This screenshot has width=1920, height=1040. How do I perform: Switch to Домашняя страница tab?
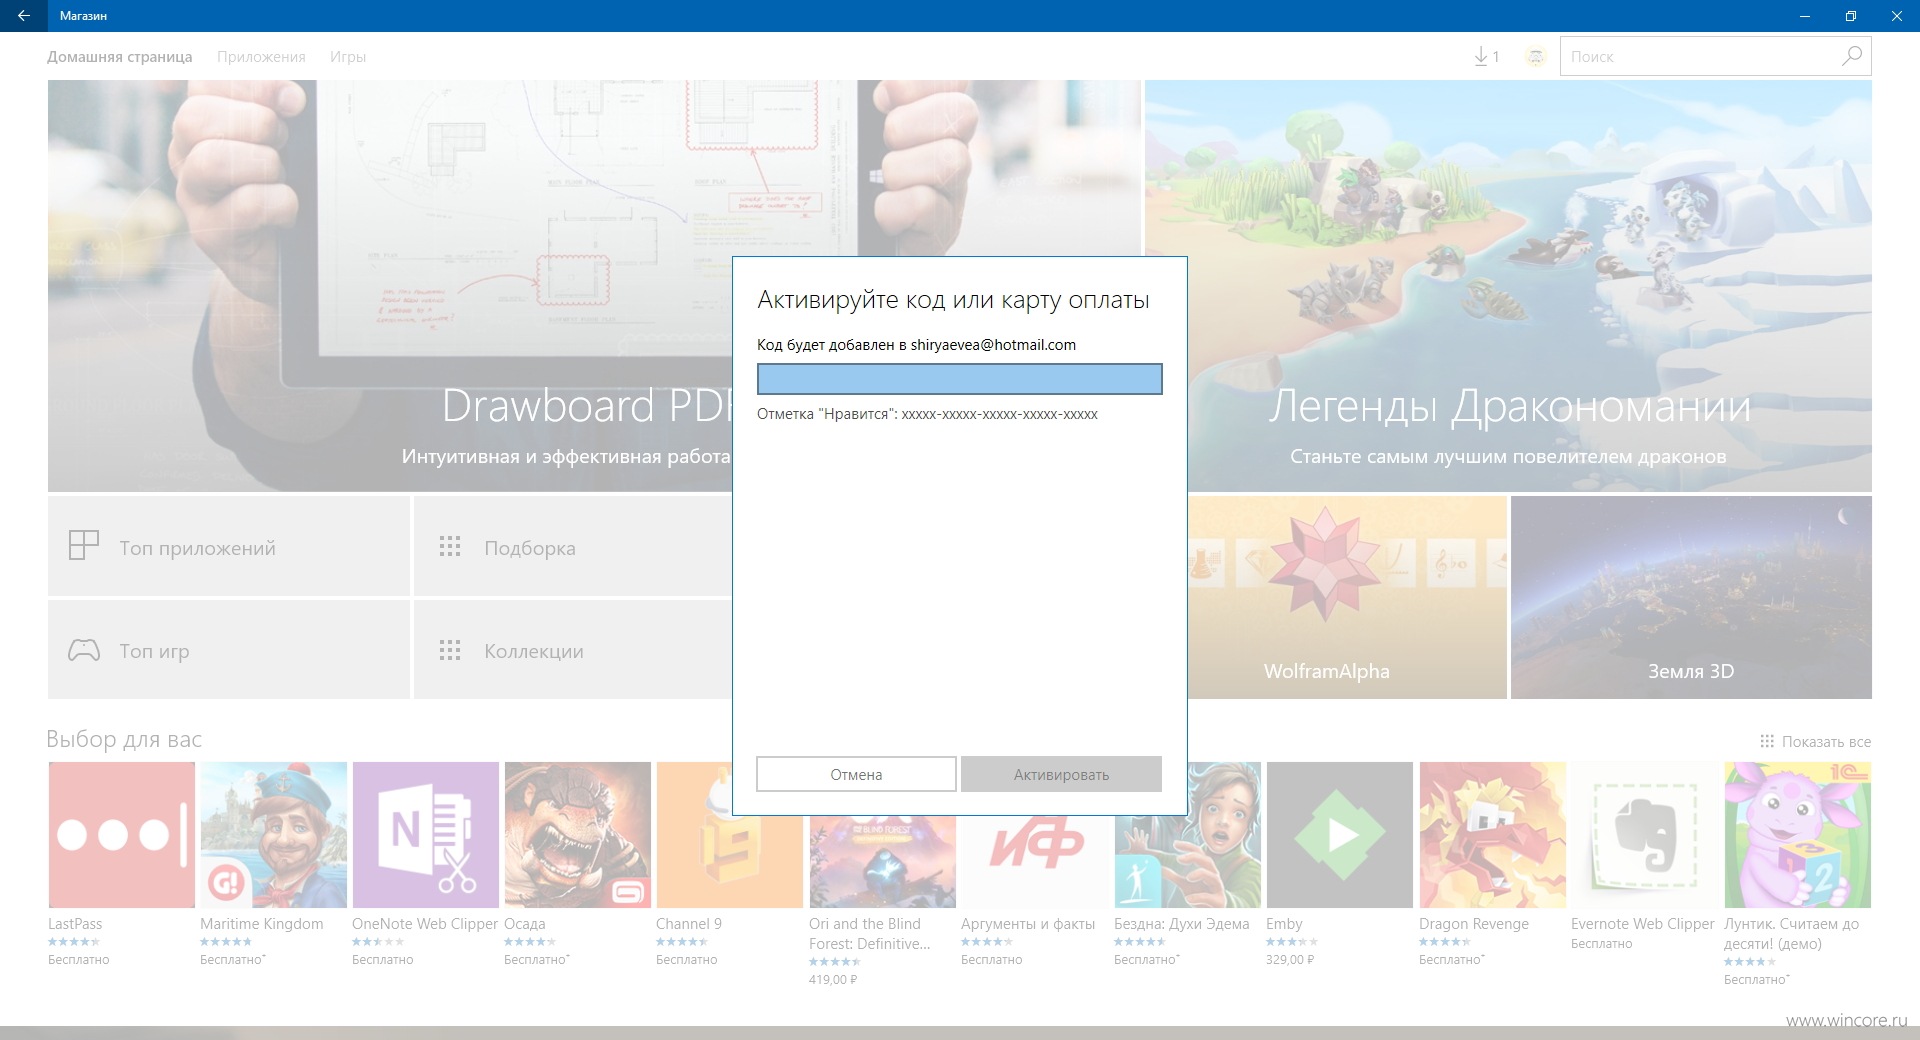[120, 57]
